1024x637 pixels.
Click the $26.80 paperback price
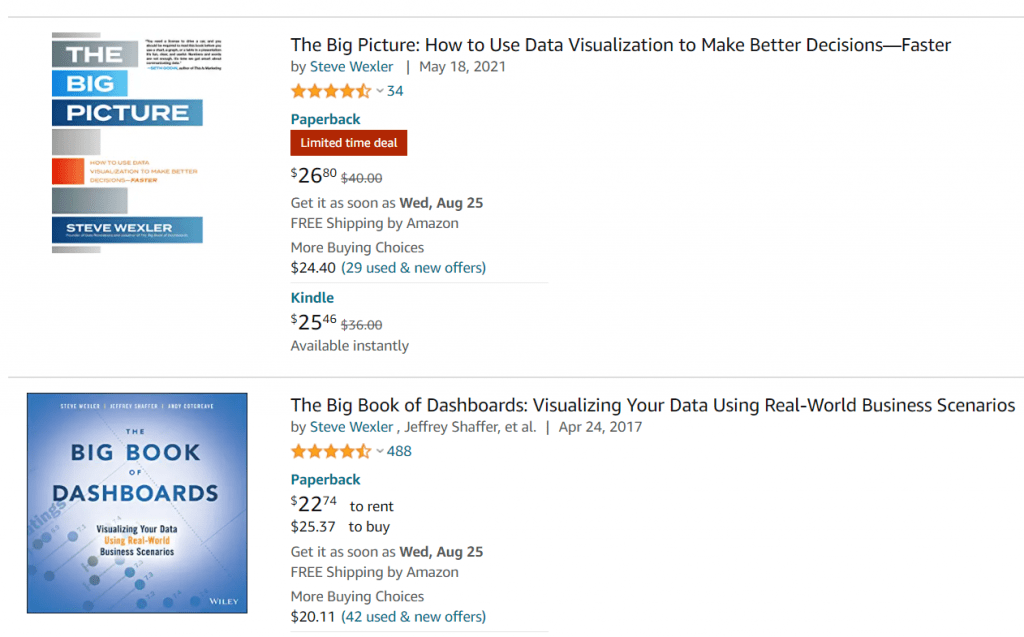coord(313,175)
